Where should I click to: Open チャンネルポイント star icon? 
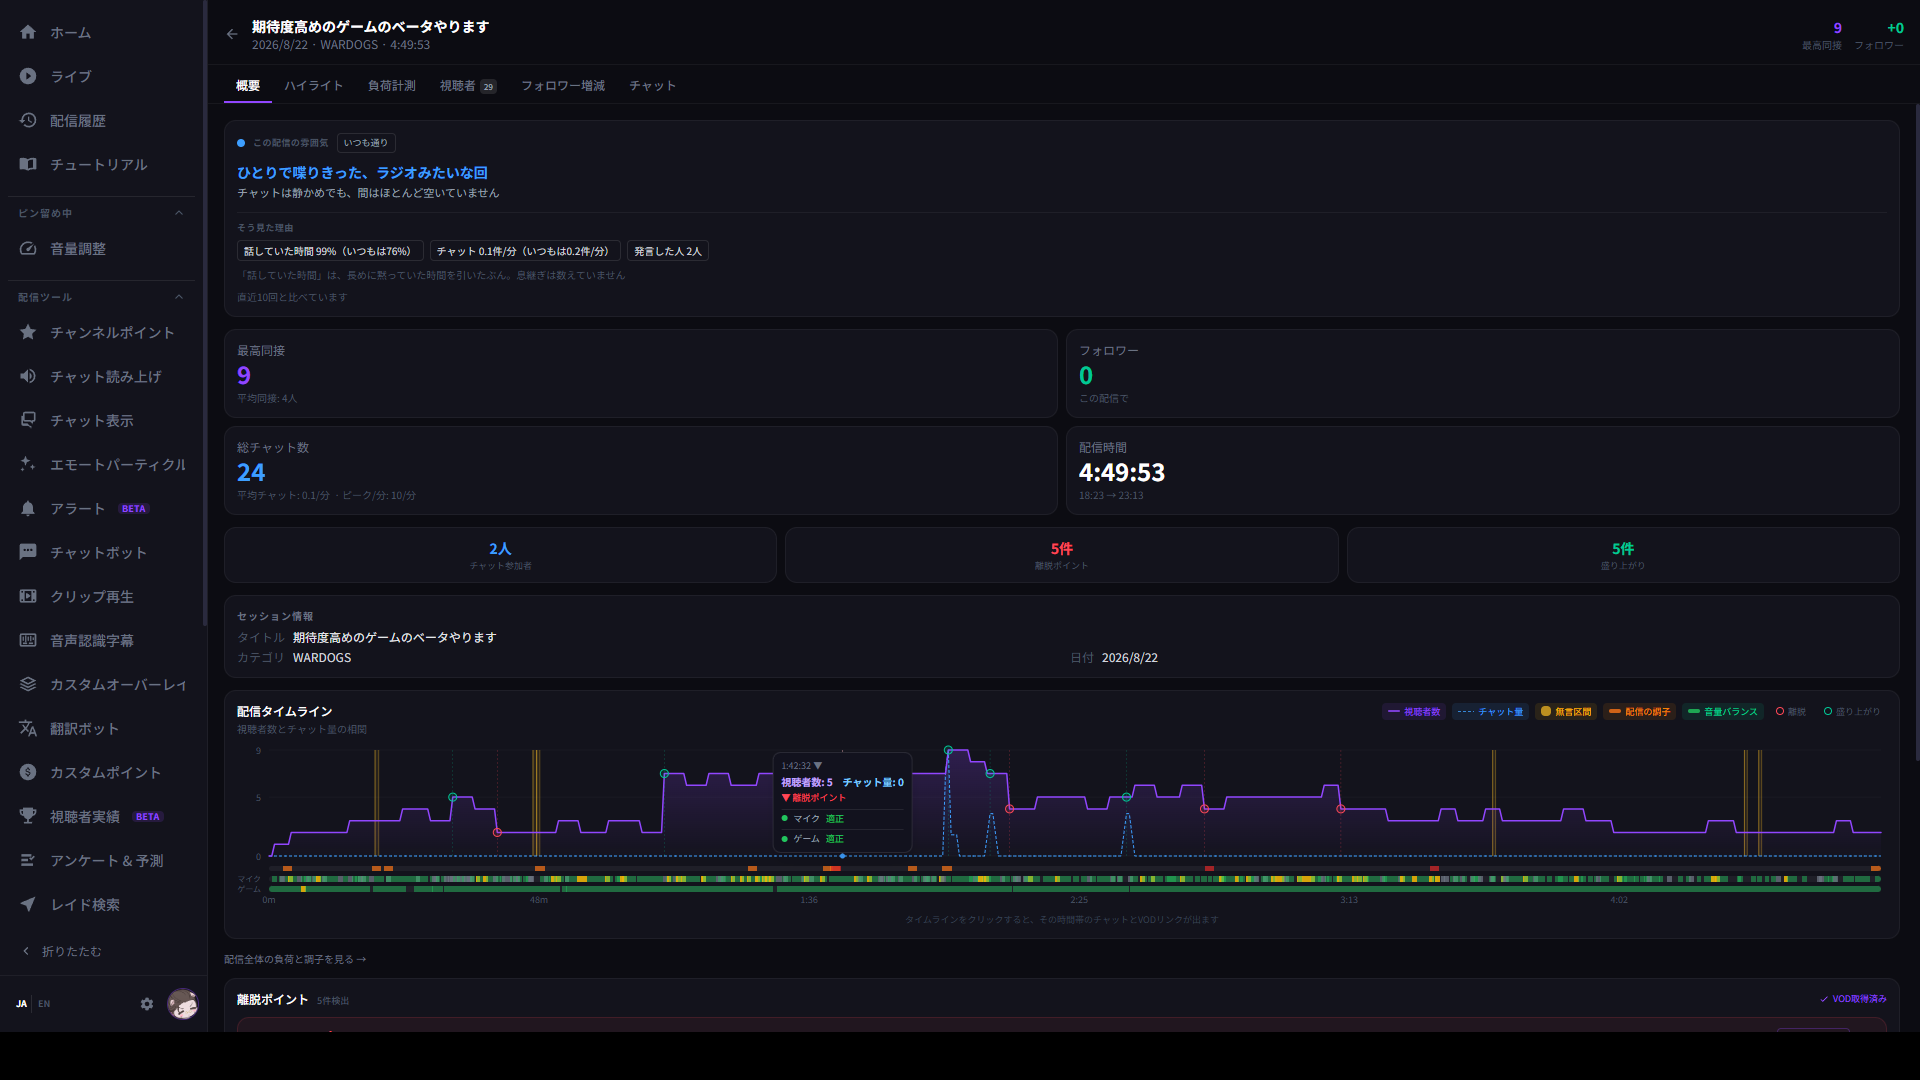[x=28, y=332]
